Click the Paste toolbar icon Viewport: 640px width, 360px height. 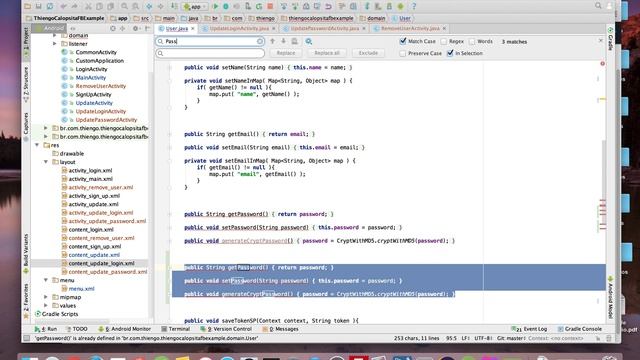tap(110, 6)
